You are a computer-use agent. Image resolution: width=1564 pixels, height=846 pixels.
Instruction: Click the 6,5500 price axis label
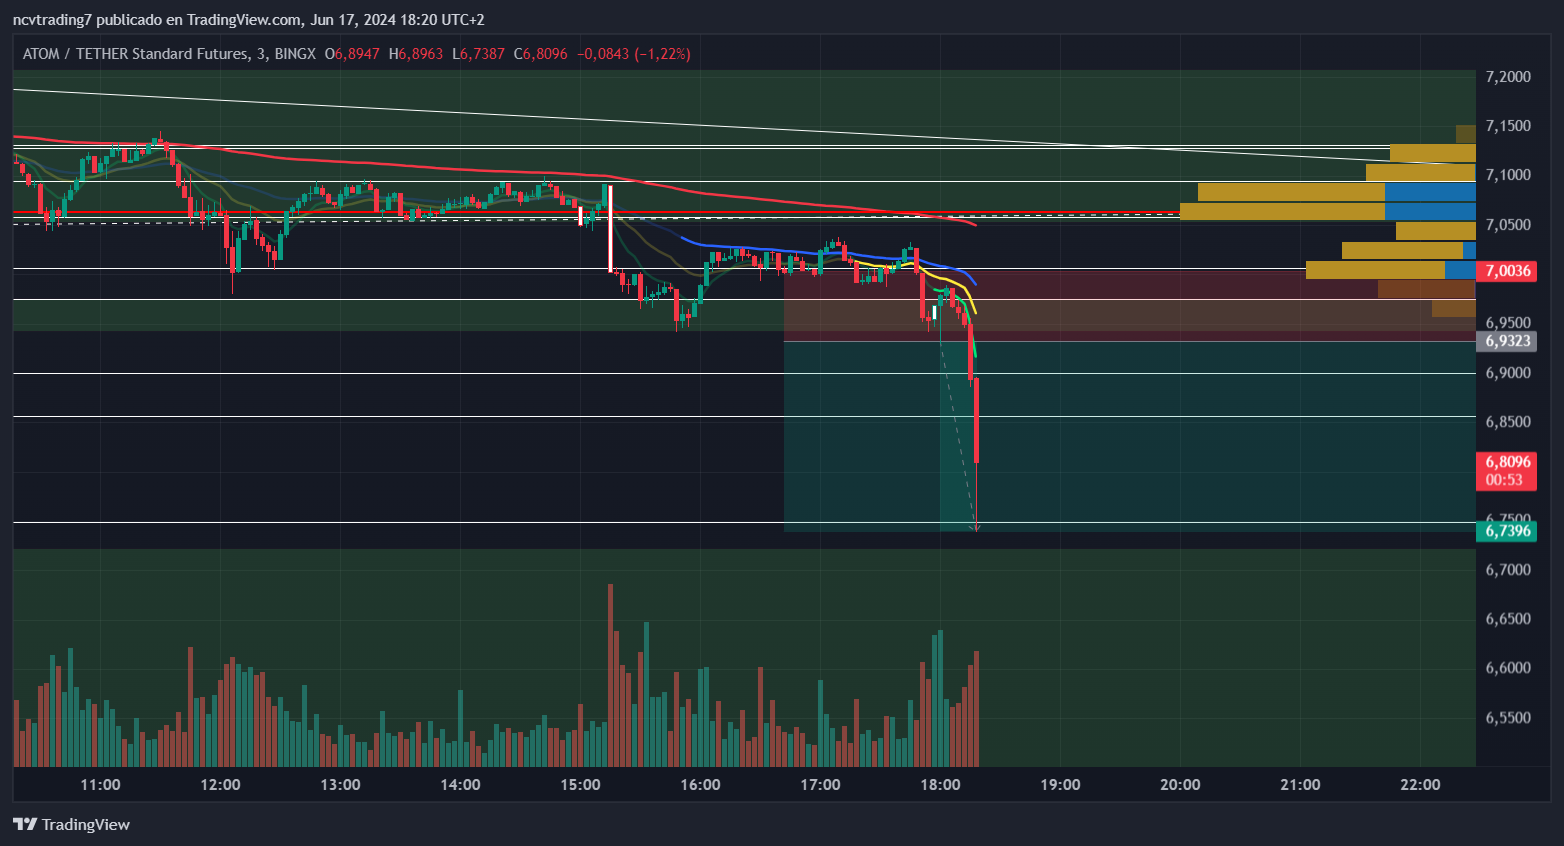coord(1507,718)
